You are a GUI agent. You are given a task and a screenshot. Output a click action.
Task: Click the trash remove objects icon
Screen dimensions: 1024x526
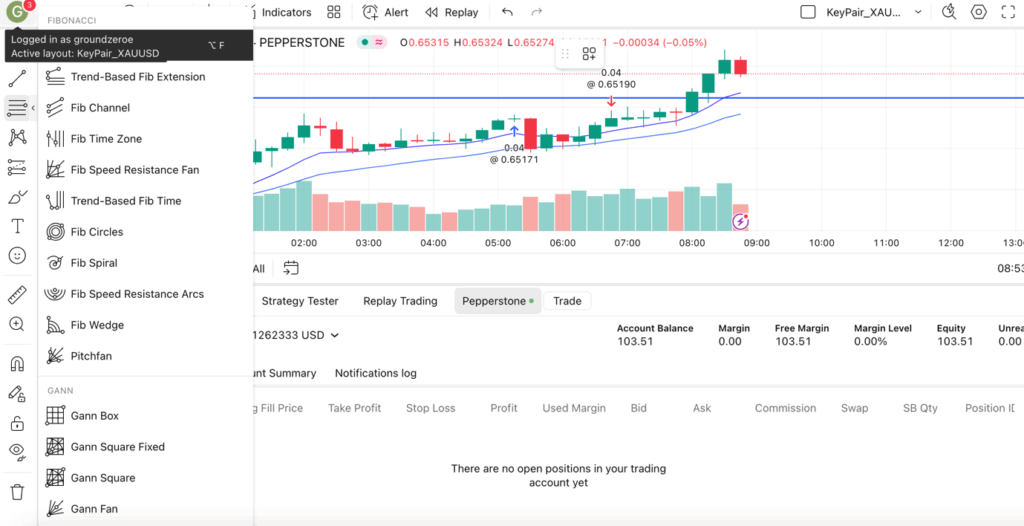(x=17, y=491)
